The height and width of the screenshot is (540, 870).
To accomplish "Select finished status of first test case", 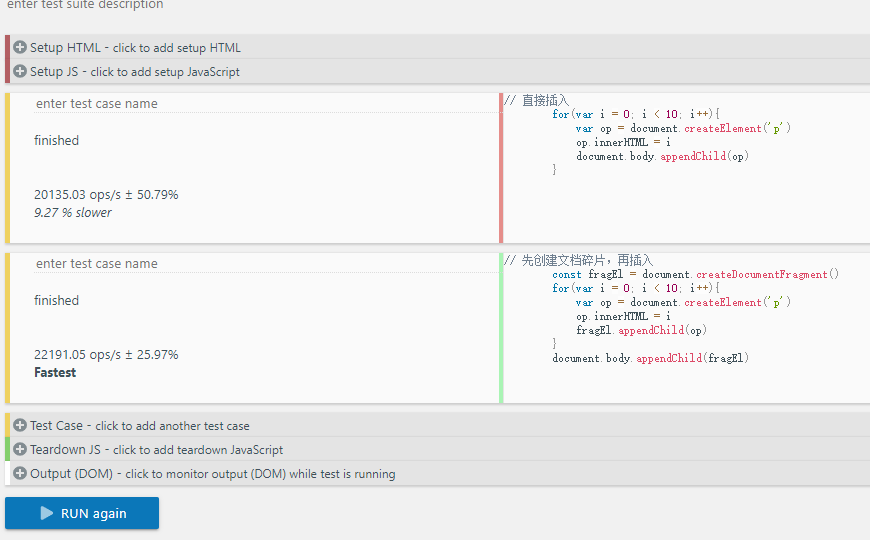I will [x=57, y=140].
